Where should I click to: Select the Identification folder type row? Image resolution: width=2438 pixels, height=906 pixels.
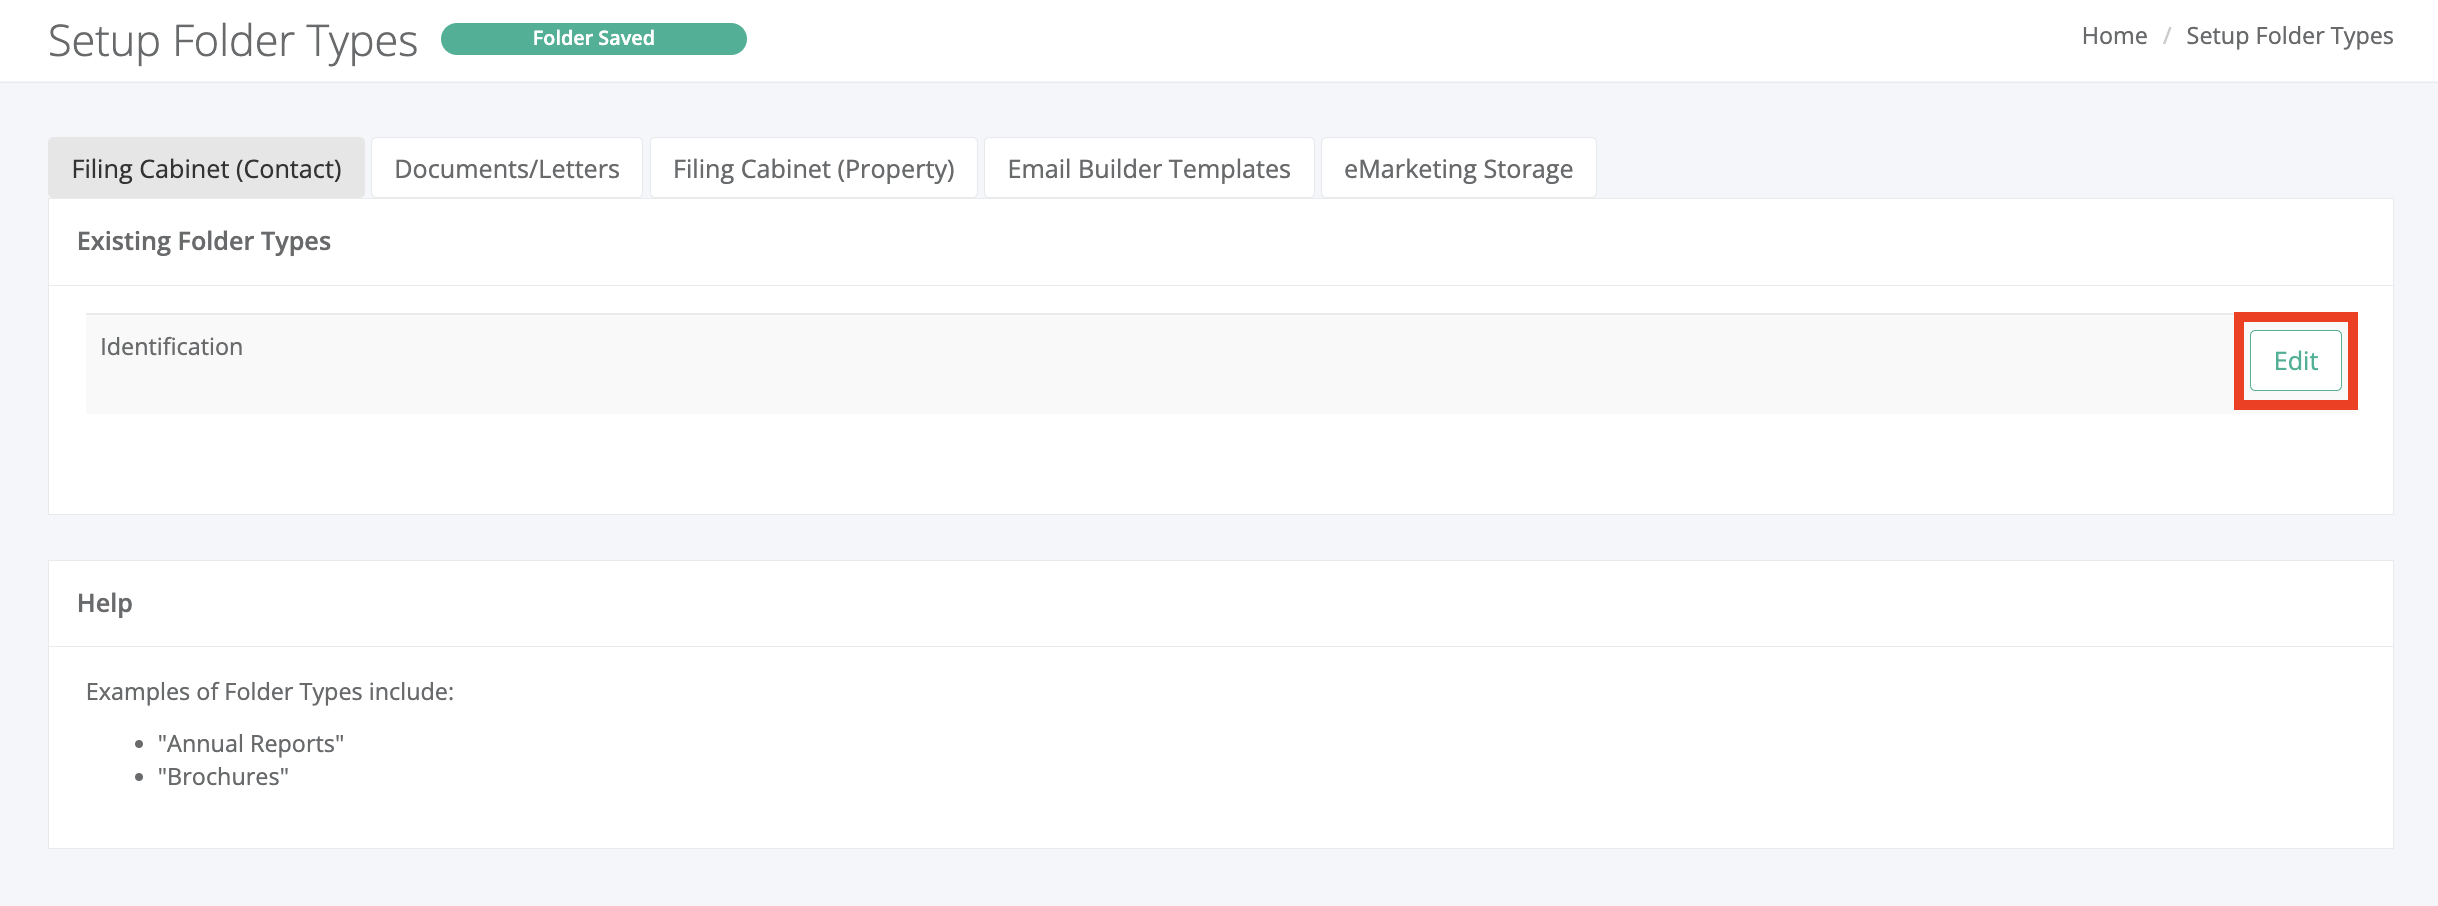(171, 347)
